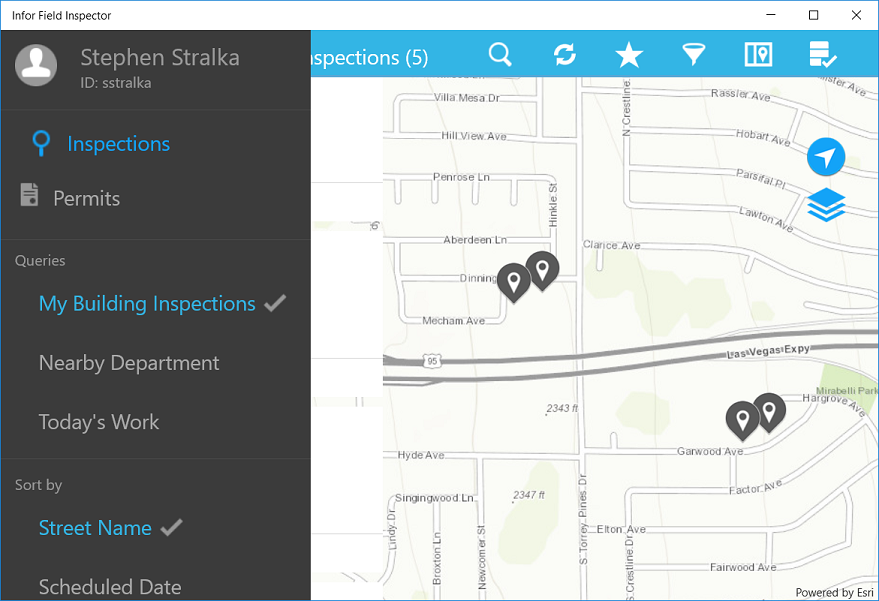Run the Nearby Department query
The height and width of the screenshot is (601, 879).
coord(128,362)
